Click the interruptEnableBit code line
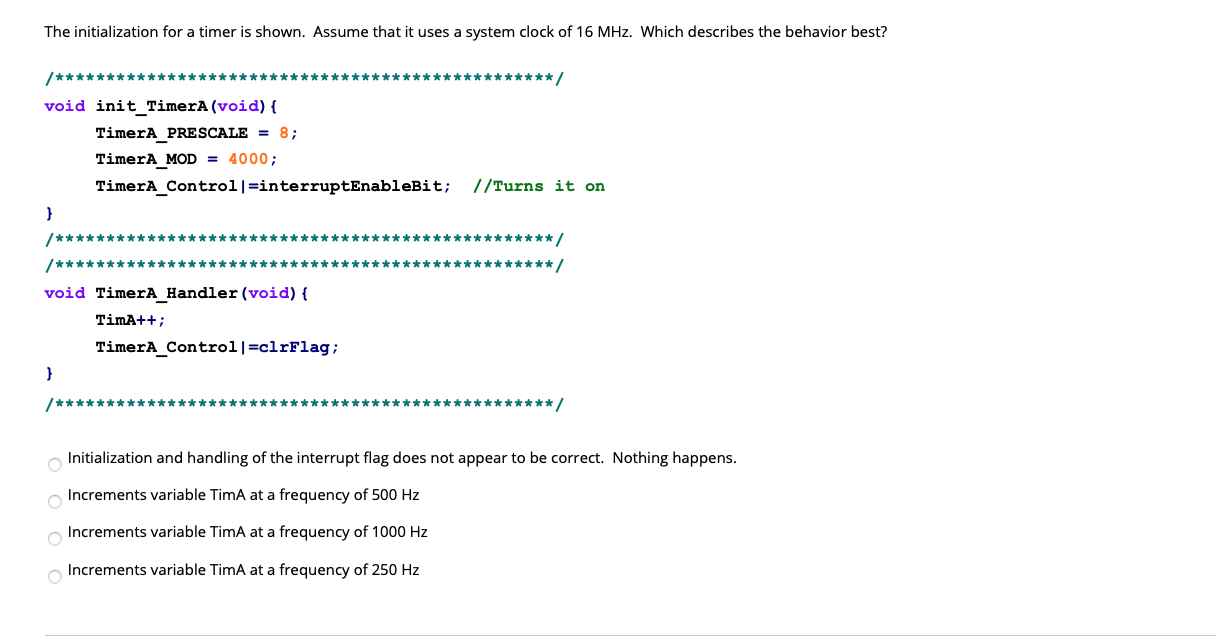 point(270,185)
